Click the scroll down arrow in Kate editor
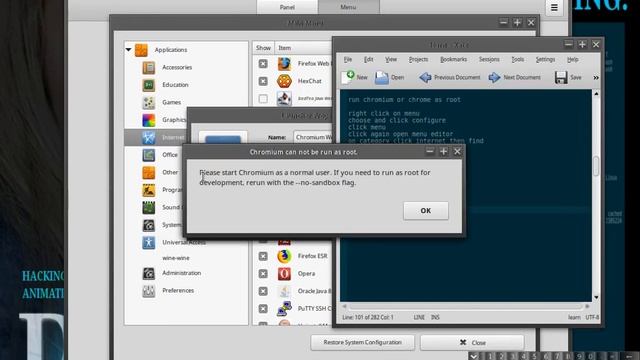The width and height of the screenshot is (640, 360). [x=596, y=298]
